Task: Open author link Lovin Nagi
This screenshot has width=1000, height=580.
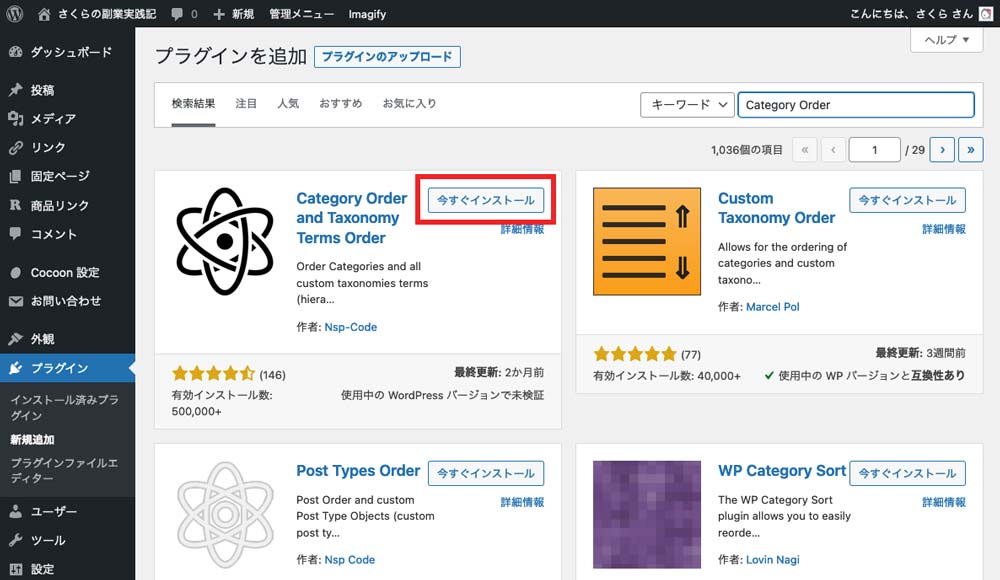Action: pyautogui.click(x=772, y=560)
